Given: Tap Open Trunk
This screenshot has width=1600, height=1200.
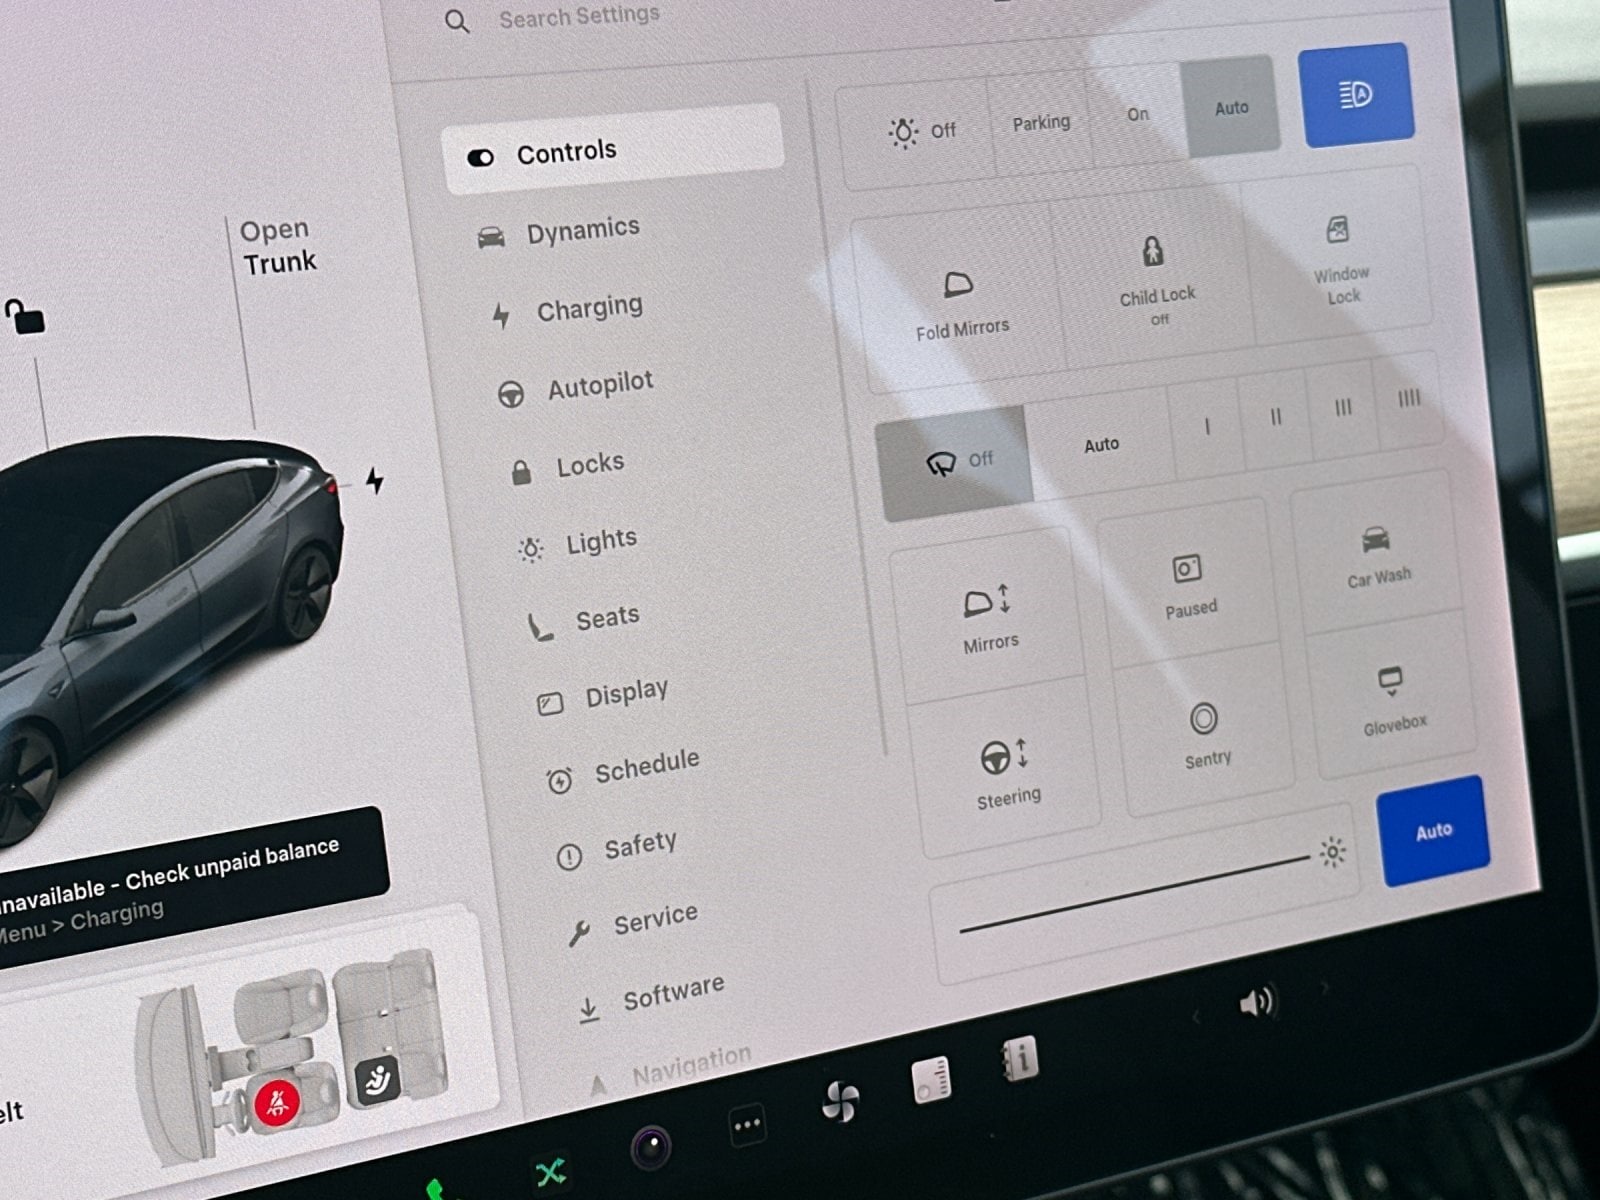Looking at the screenshot, I should click(277, 247).
